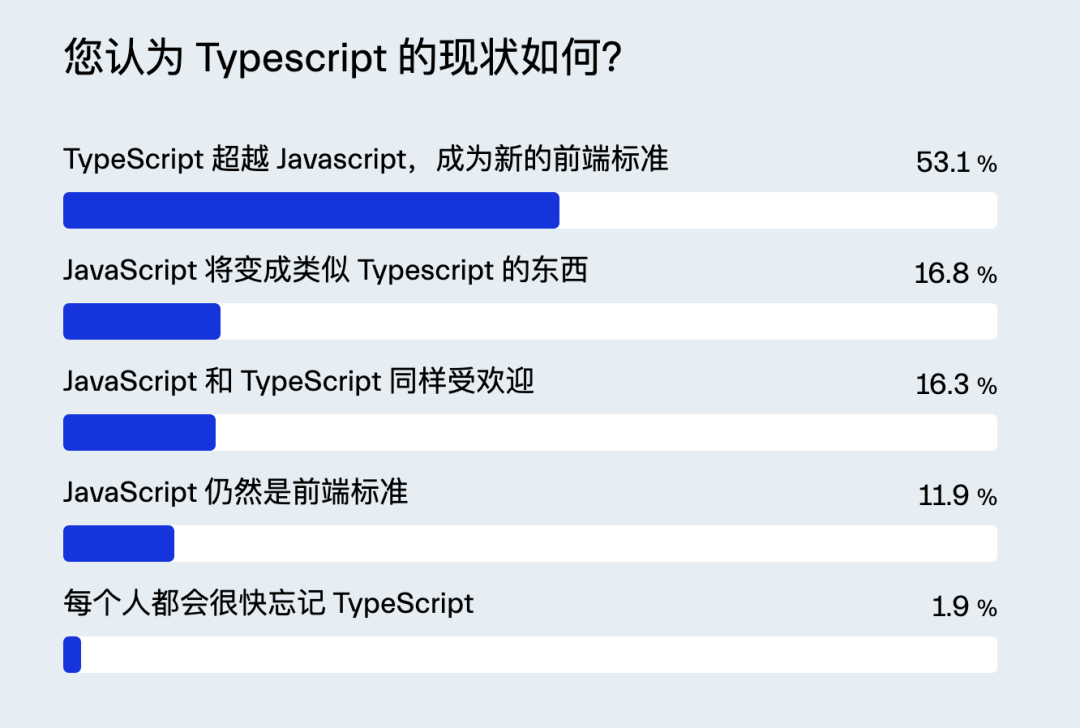Click the empty white part of the 53.1 % bar
Image resolution: width=1080 pixels, height=728 pixels.
(x=778, y=210)
